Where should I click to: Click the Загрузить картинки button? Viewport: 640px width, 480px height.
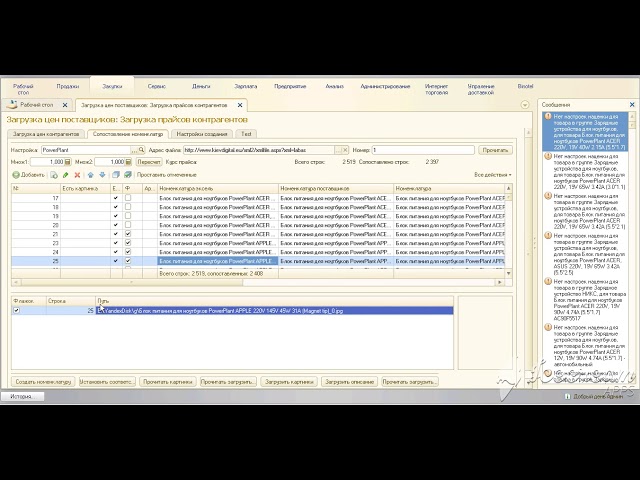[x=289, y=382]
